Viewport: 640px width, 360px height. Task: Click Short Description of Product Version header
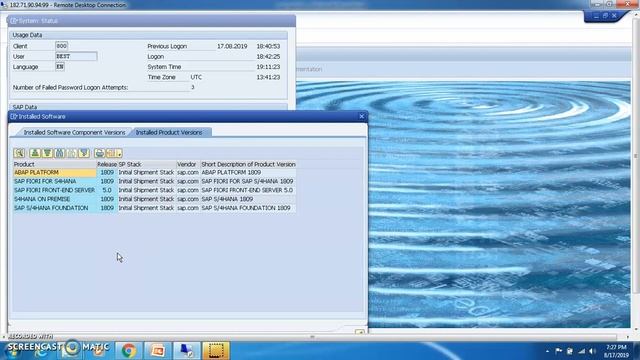[248, 164]
